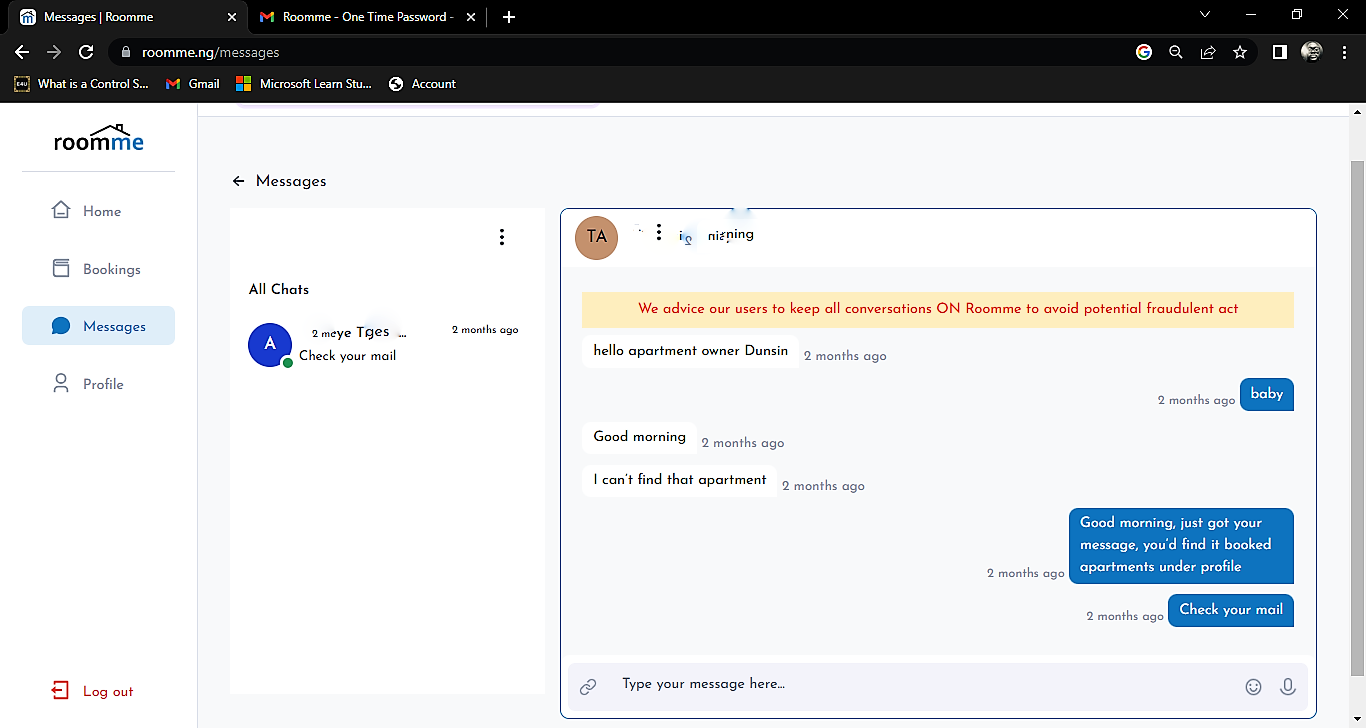Click the 'Check your mail' sent bubble
1366x728 pixels.
[1230, 610]
